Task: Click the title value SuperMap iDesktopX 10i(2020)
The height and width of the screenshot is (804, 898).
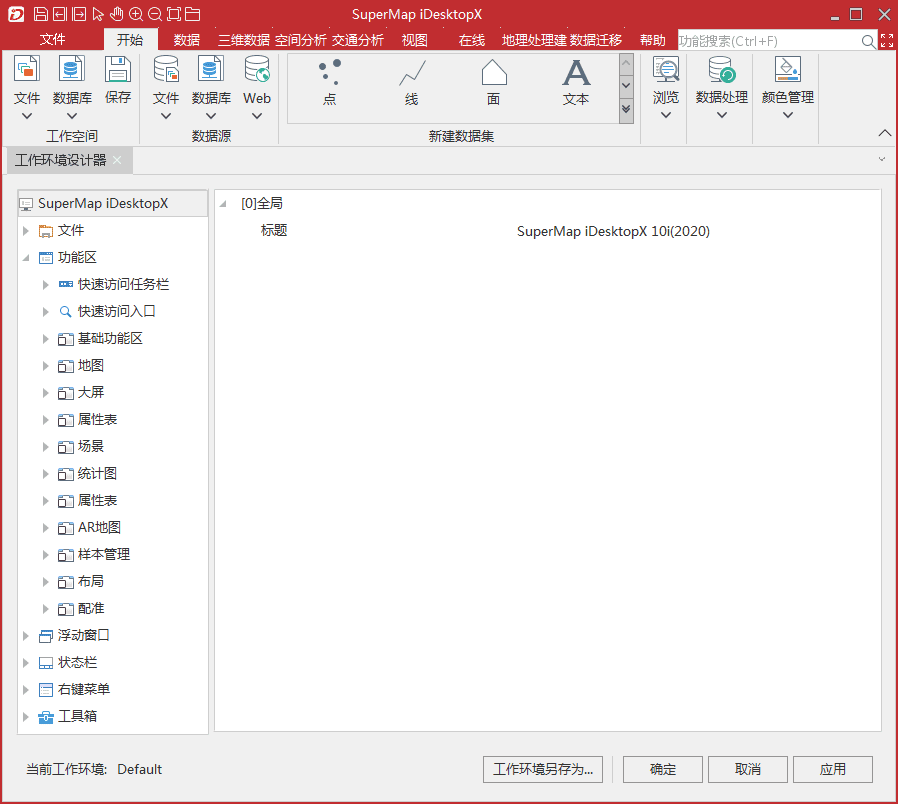Action: pyautogui.click(x=613, y=231)
